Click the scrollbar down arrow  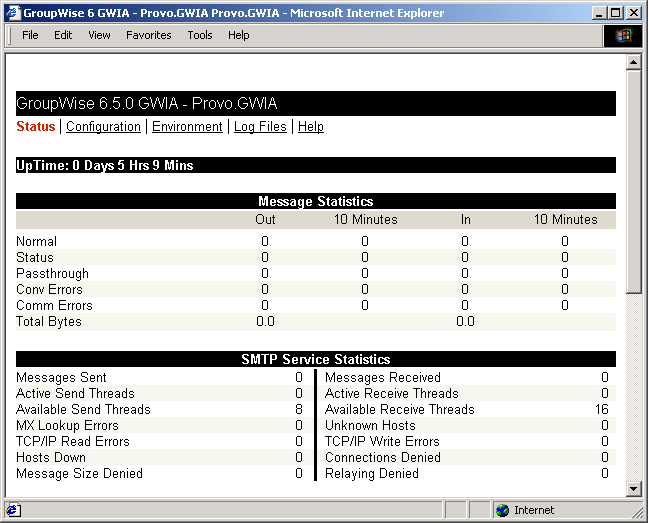click(x=633, y=489)
